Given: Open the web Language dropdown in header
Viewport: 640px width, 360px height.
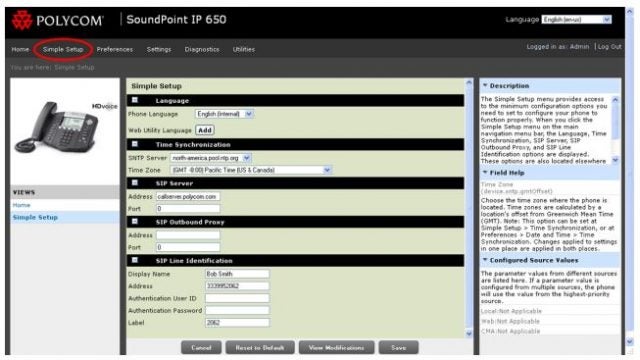Looking at the screenshot, I should tap(576, 20).
